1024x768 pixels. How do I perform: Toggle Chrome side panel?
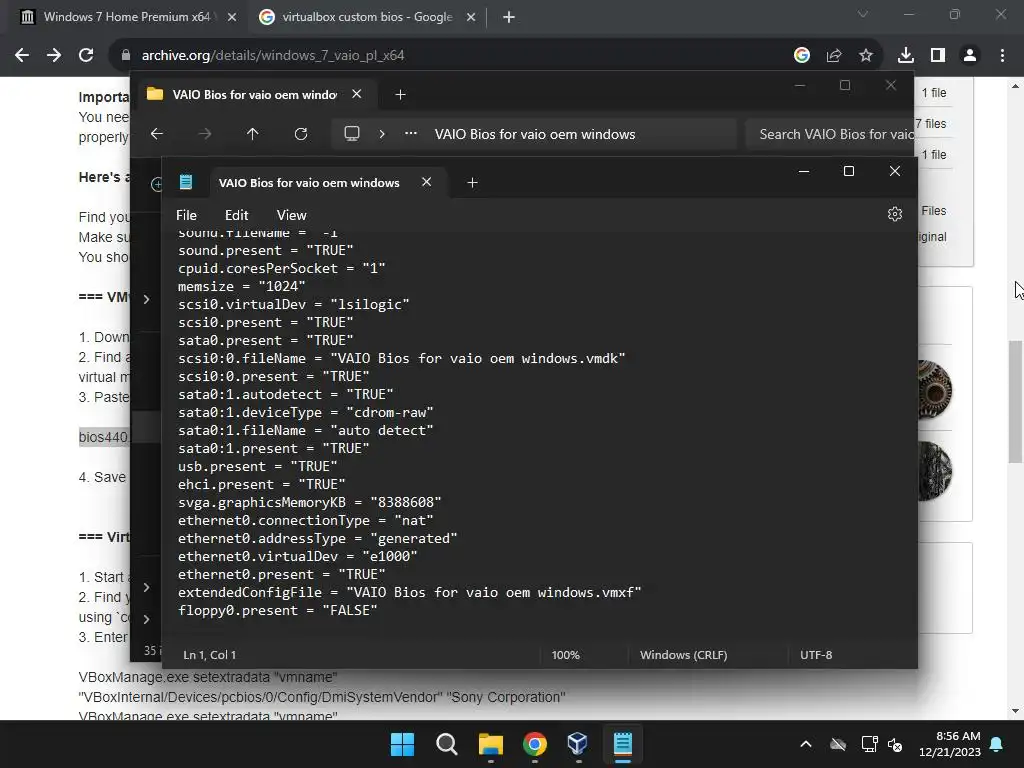point(938,56)
